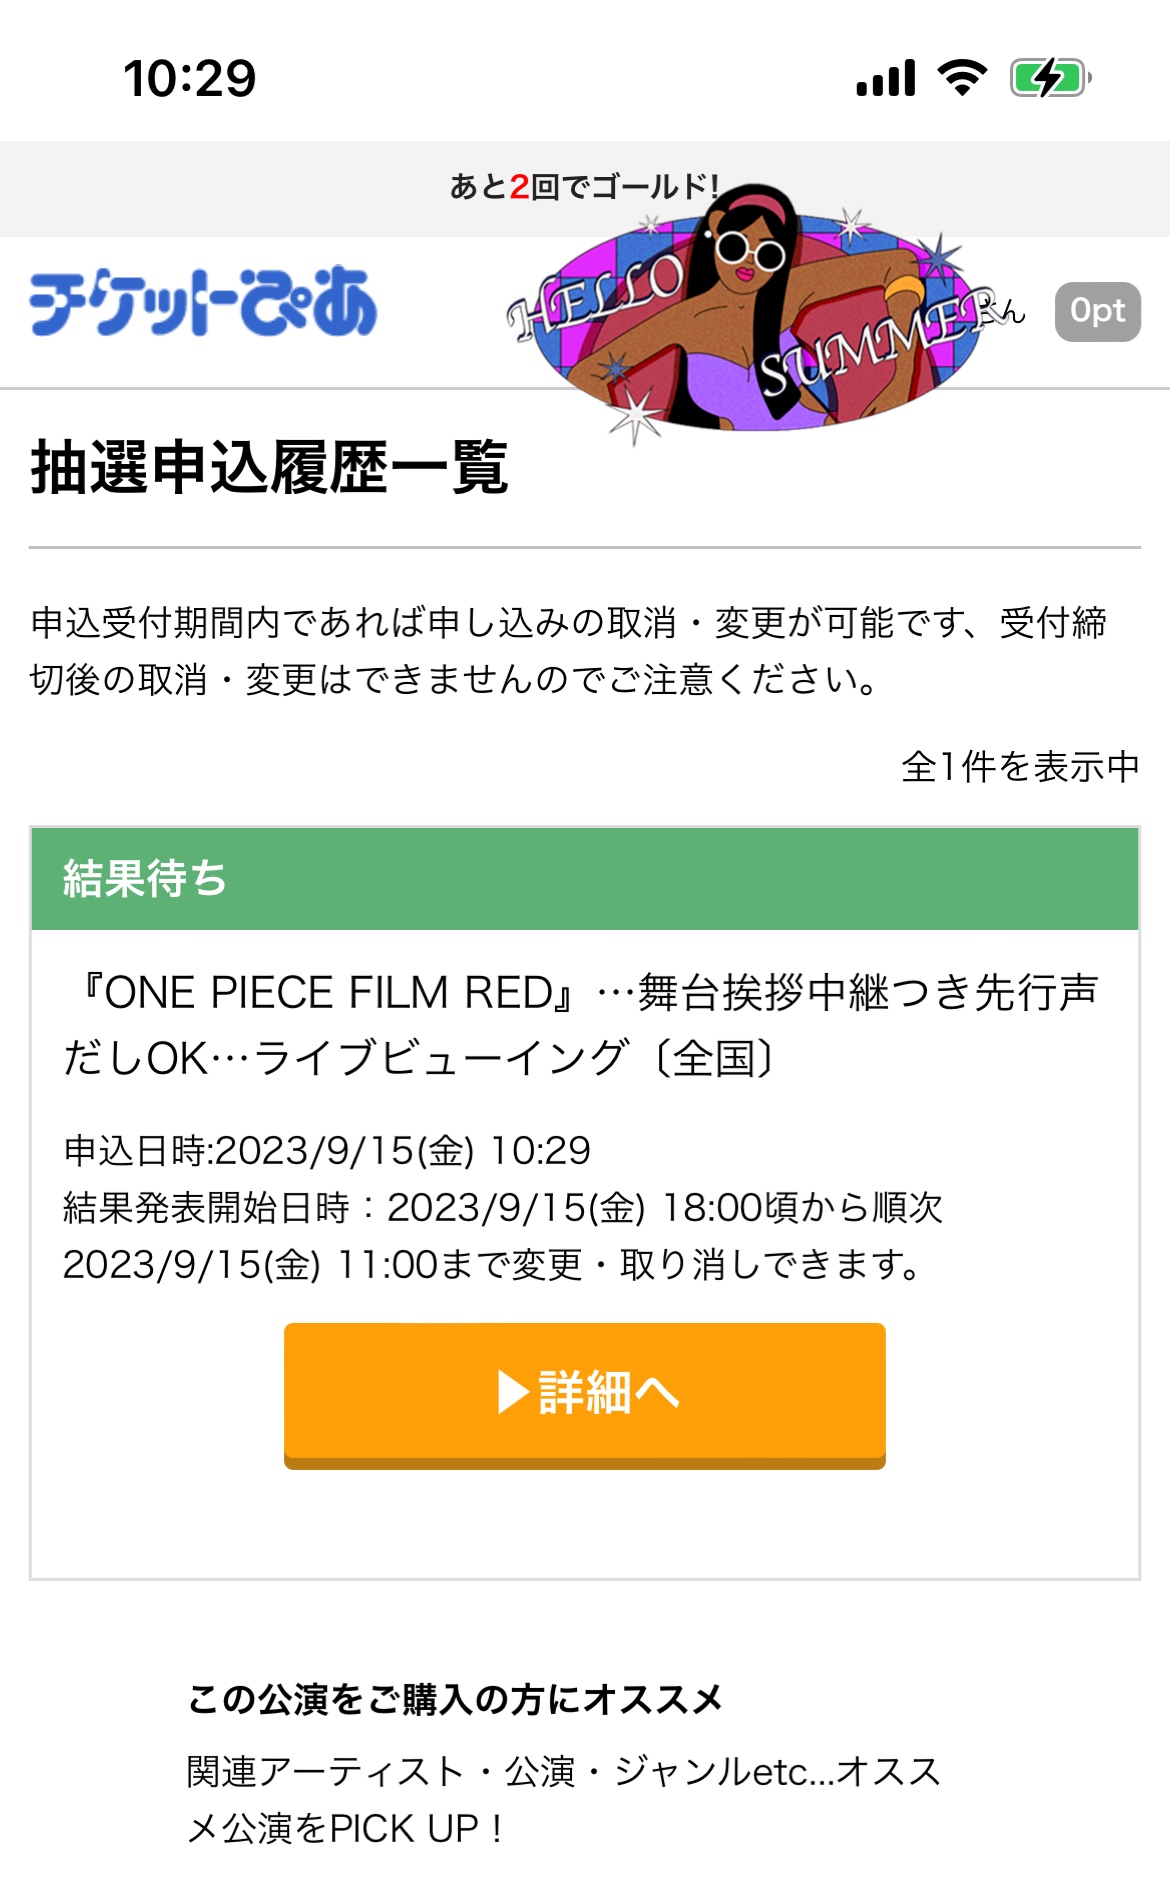Select the 結果待ち status header
This screenshot has height=1902, width=1170.
[585, 879]
